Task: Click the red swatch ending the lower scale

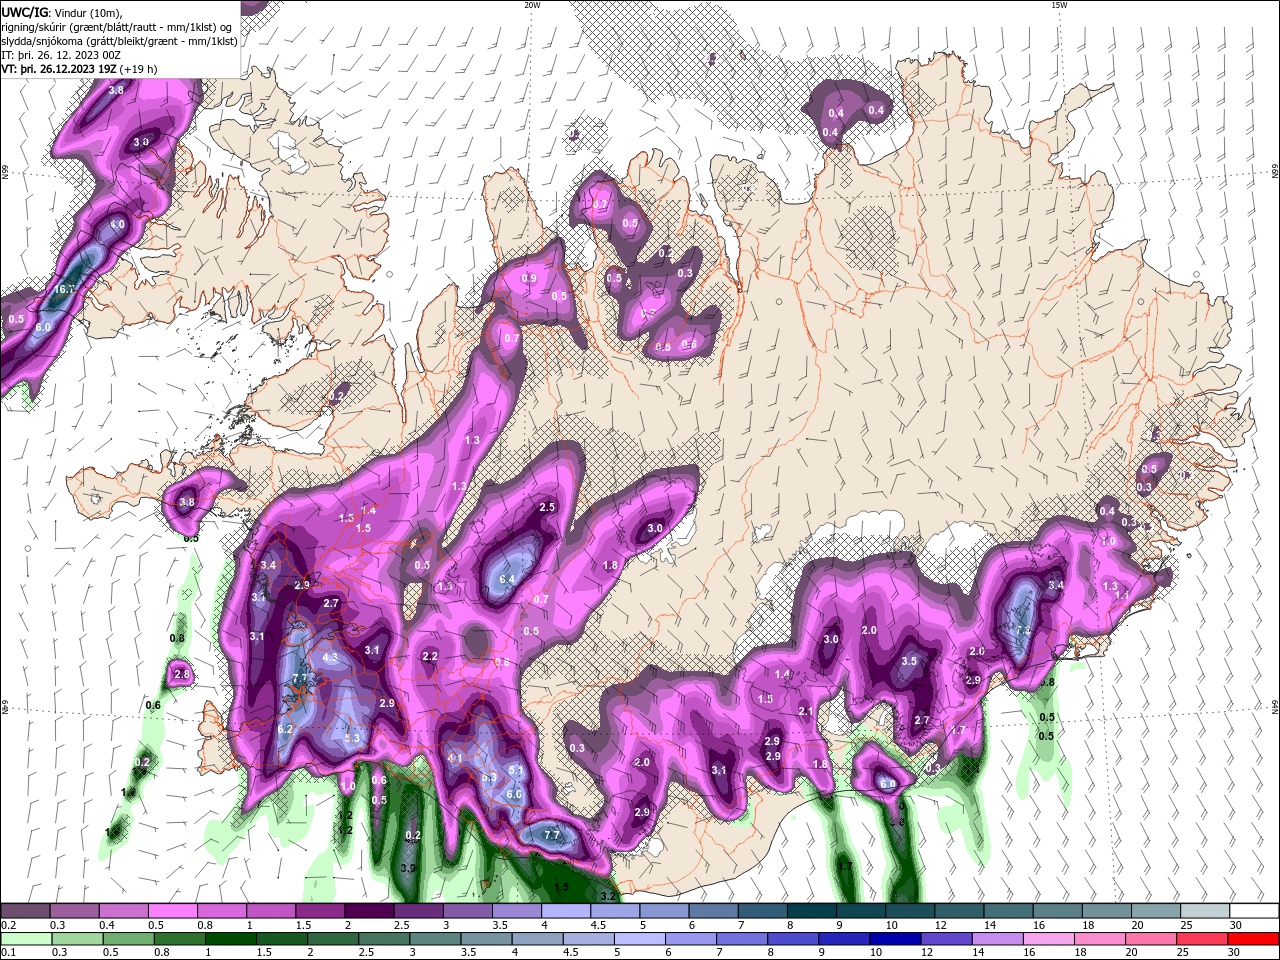Action: point(1254,939)
